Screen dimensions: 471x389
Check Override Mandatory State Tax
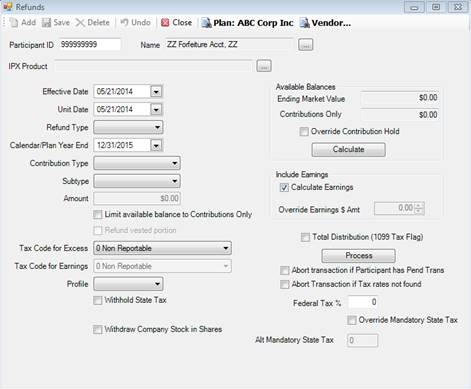click(352, 320)
